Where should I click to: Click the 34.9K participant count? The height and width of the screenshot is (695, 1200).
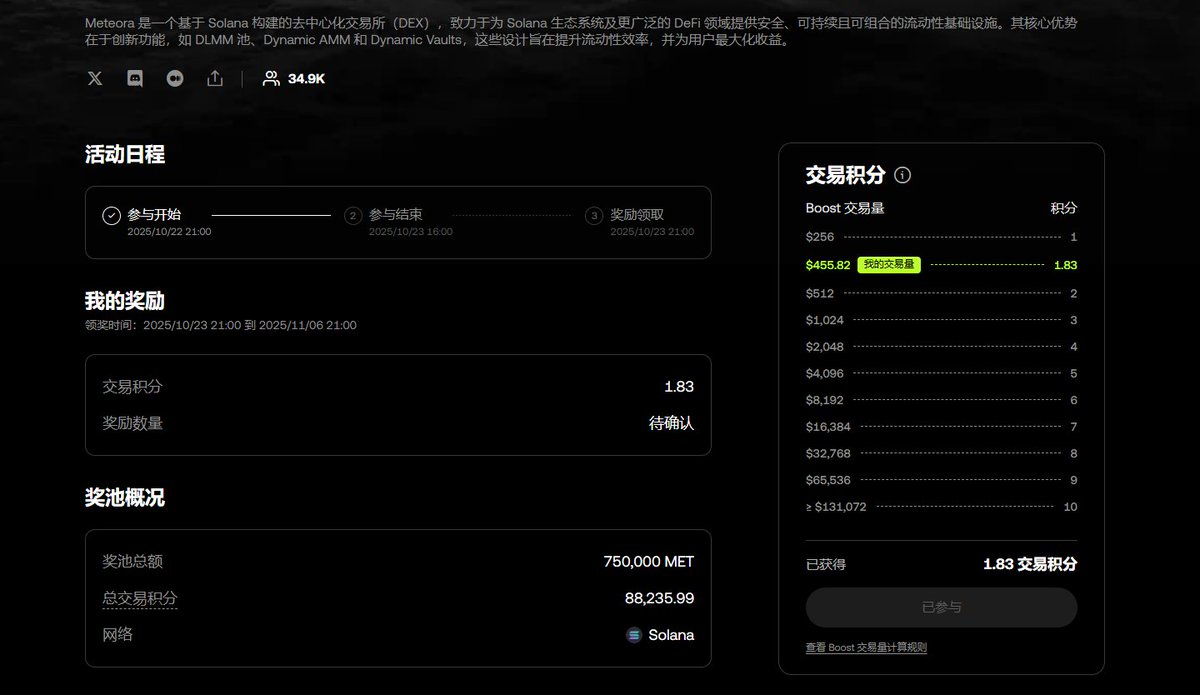tap(307, 78)
